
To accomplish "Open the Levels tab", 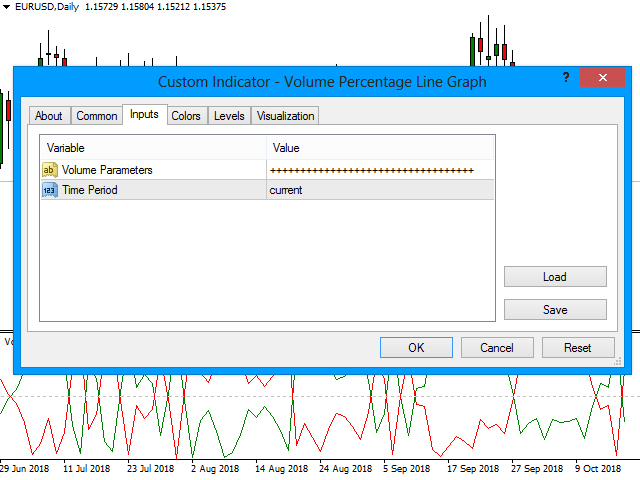I will 229,116.
